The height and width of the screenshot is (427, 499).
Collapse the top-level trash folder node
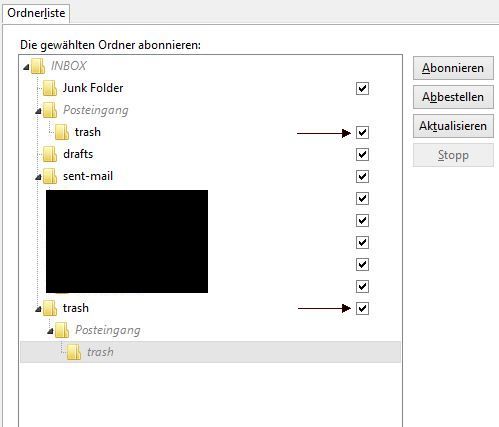(38, 310)
